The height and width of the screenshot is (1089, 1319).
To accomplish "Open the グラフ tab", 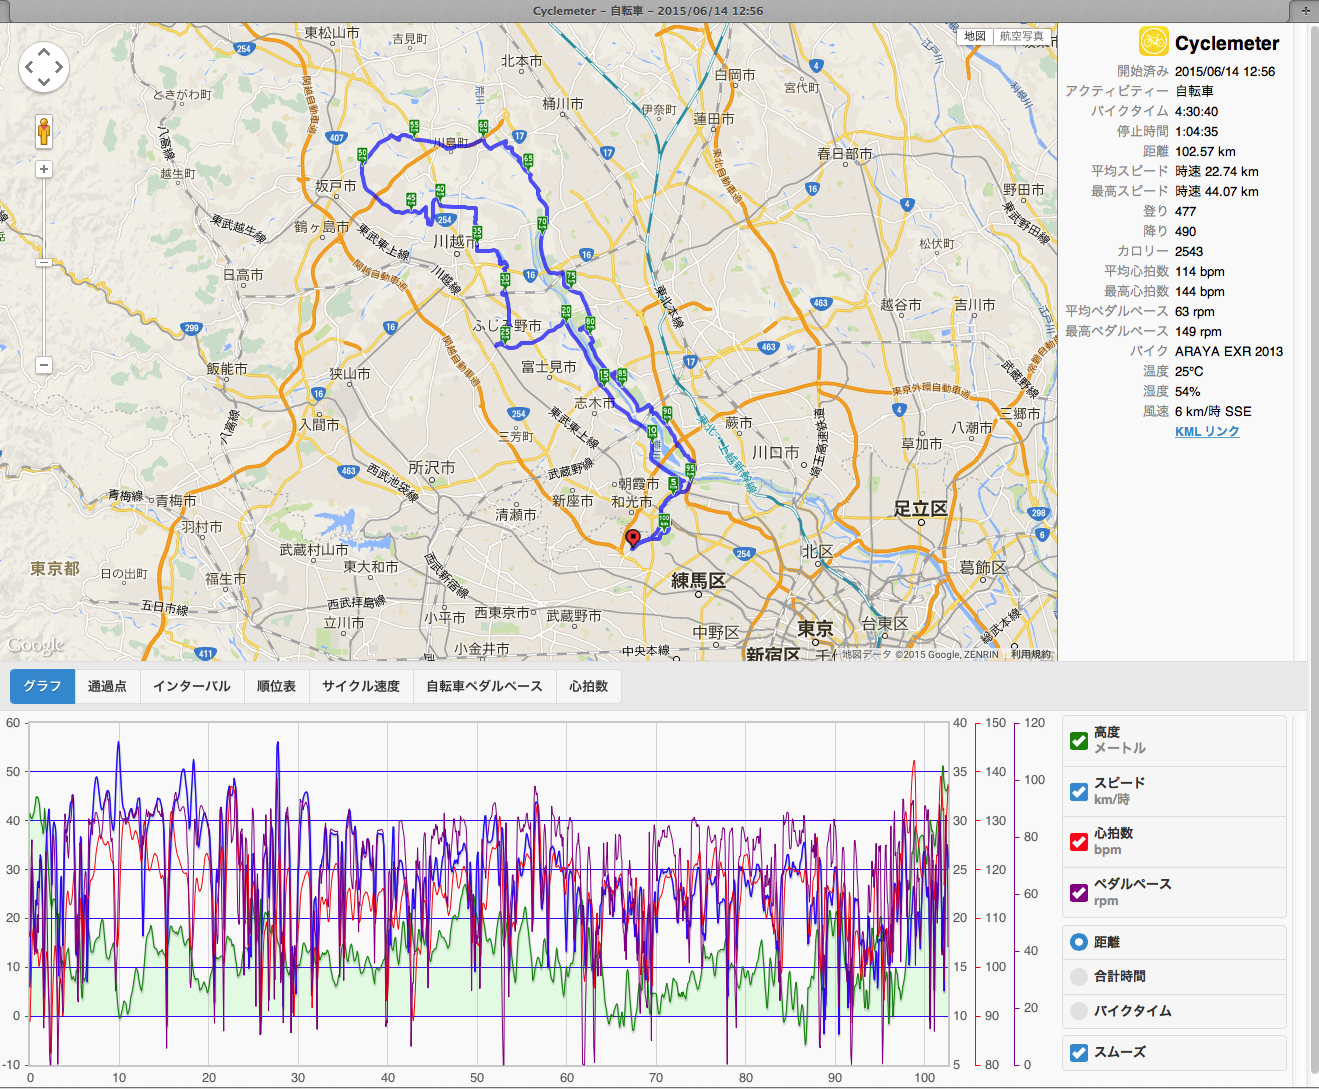I will pos(42,686).
